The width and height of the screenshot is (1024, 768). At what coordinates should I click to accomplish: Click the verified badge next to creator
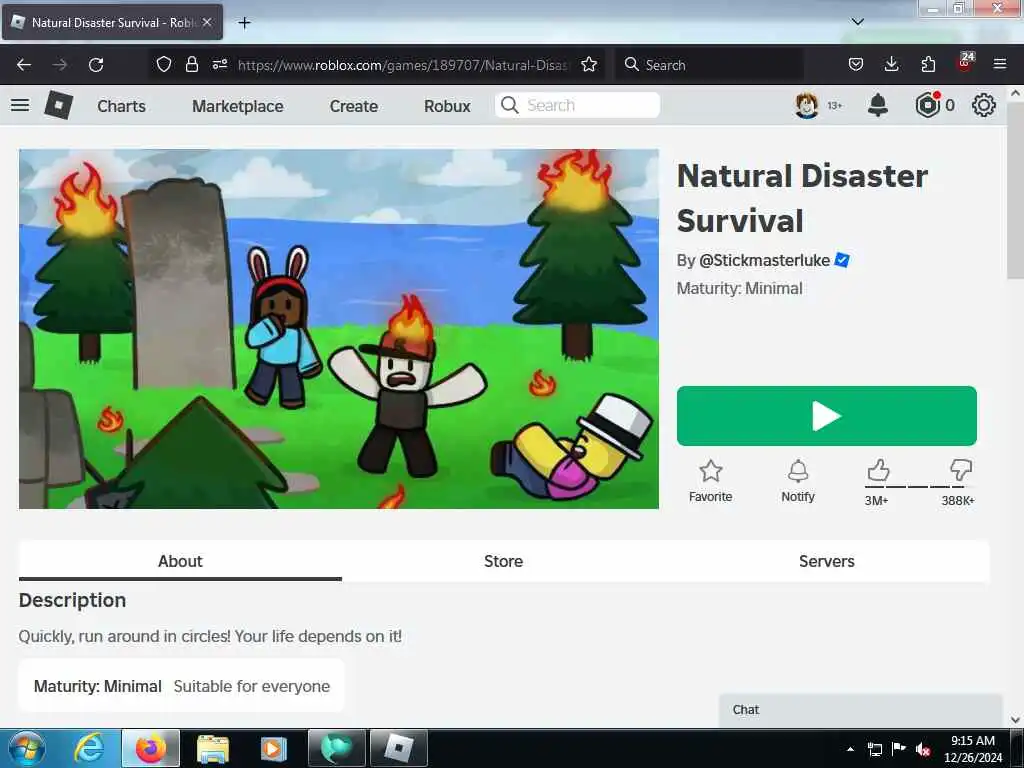click(842, 260)
